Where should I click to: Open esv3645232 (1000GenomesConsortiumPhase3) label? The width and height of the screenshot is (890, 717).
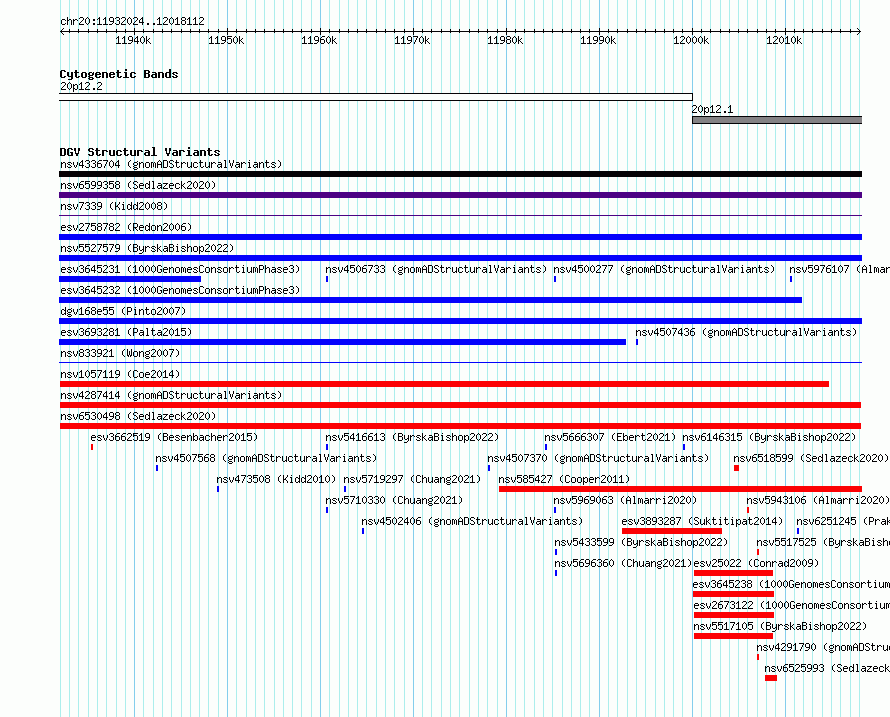click(x=180, y=291)
